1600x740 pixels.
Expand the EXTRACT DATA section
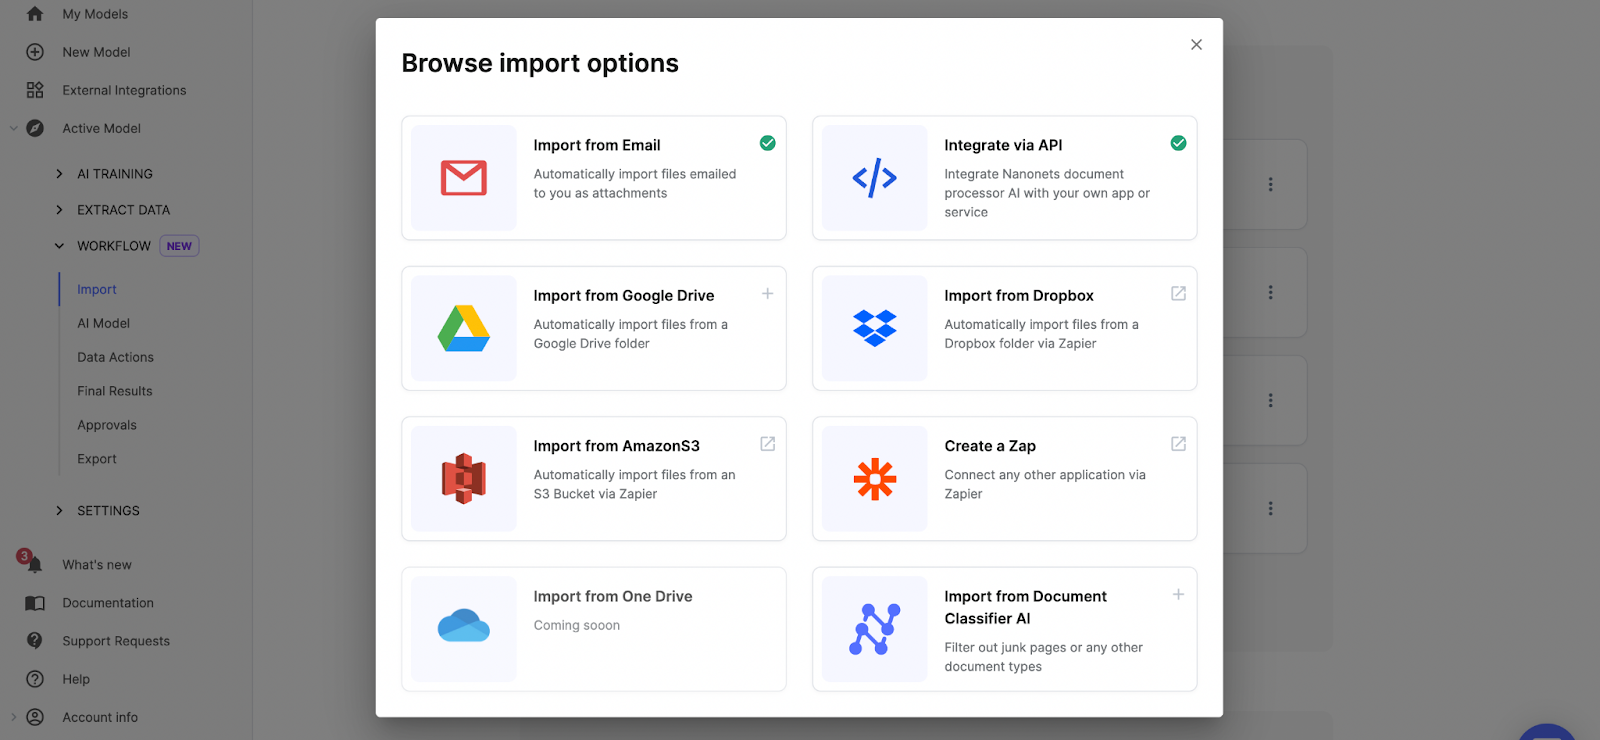(x=59, y=210)
